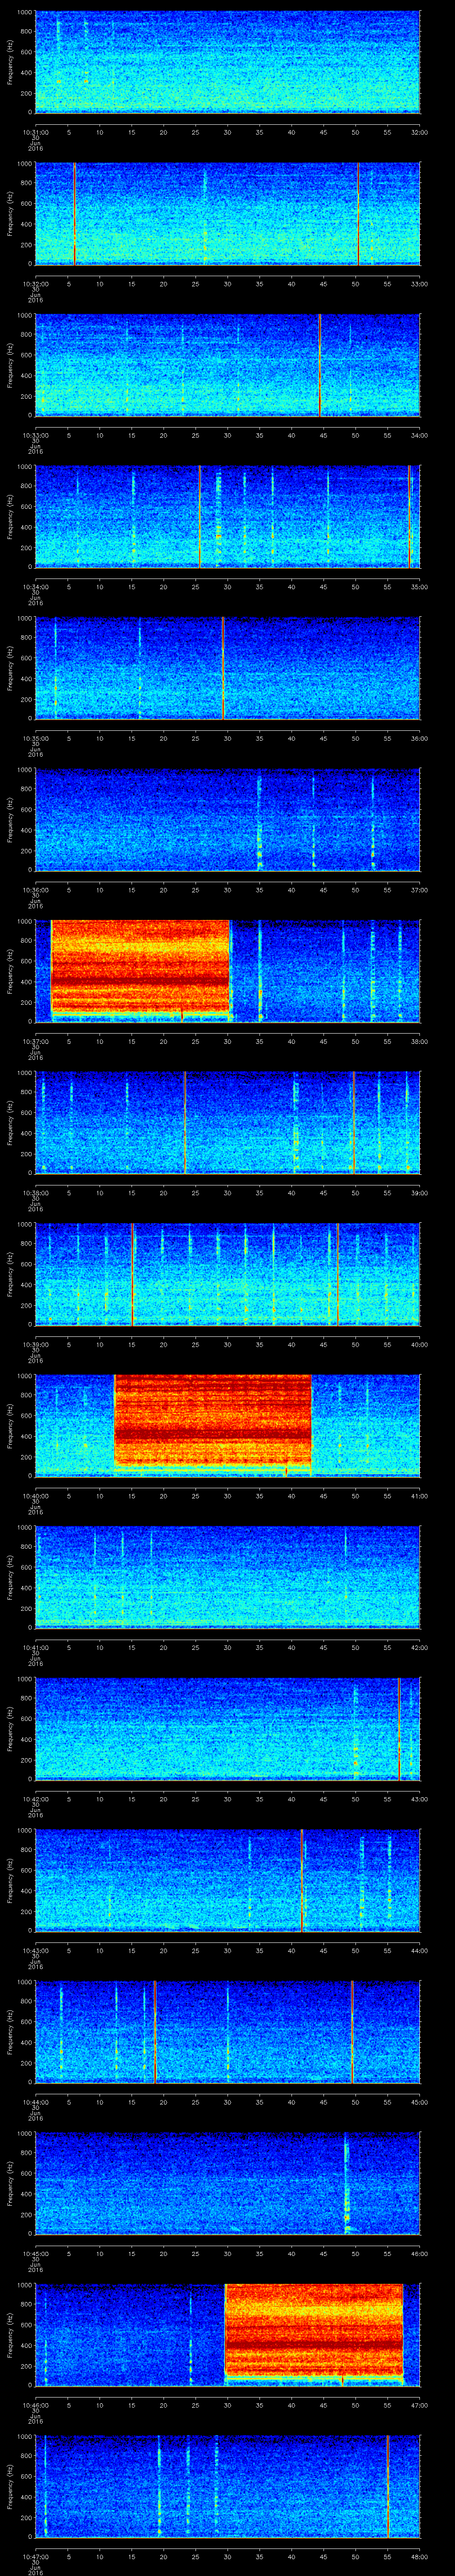
Task: Click the 10:40:00 start time label
Action: coord(35,1496)
